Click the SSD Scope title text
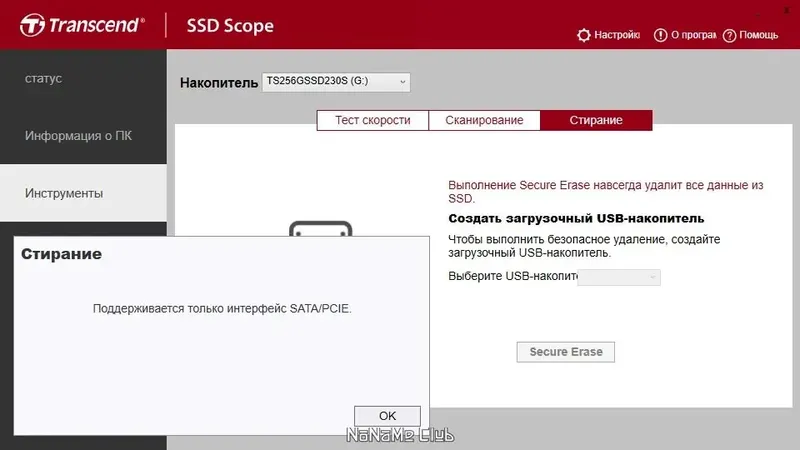 click(230, 26)
